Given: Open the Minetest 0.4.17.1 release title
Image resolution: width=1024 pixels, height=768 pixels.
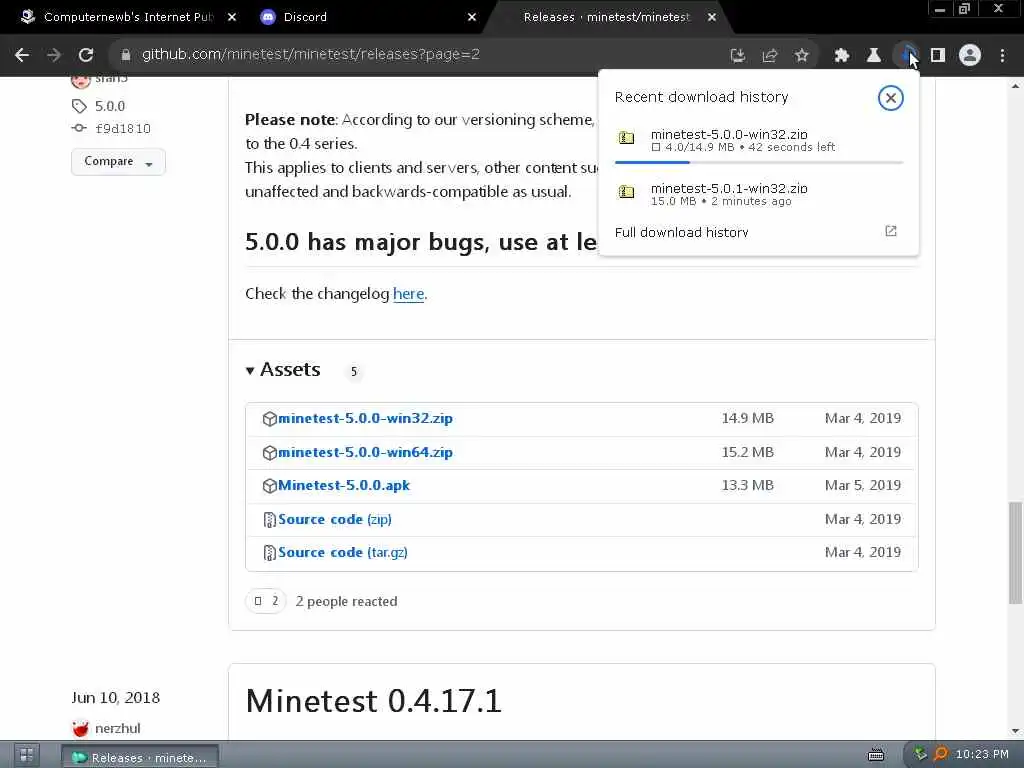Looking at the screenshot, I should [374, 701].
